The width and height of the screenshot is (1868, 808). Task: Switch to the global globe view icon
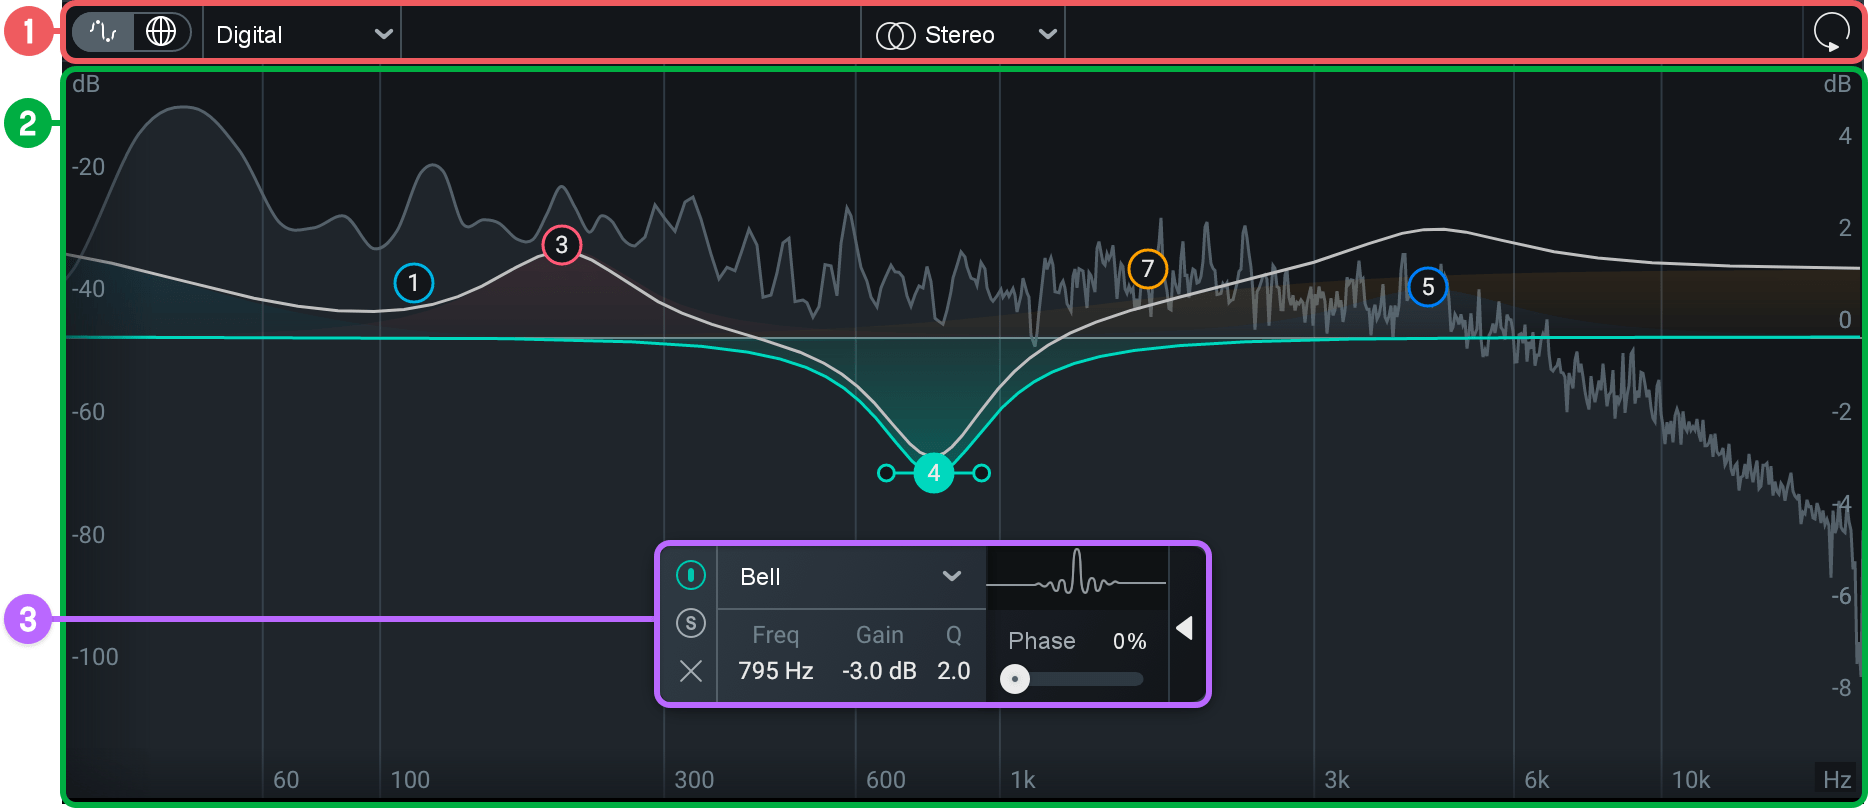(161, 33)
